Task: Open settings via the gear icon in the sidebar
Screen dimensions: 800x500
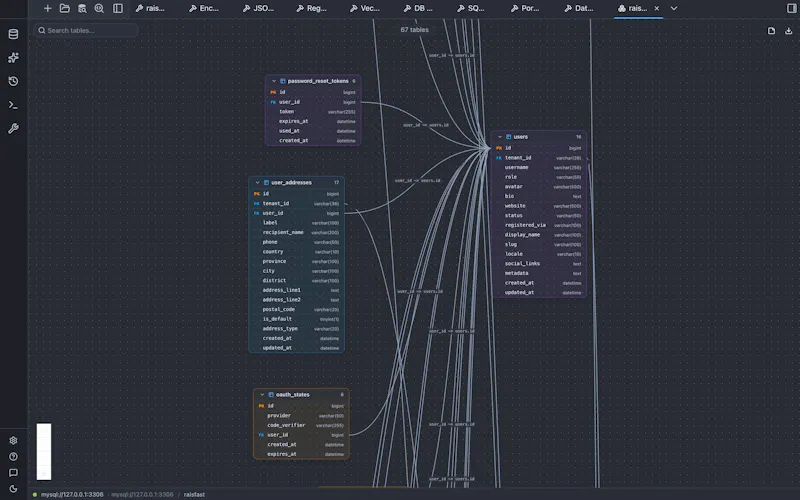Action: point(13,440)
